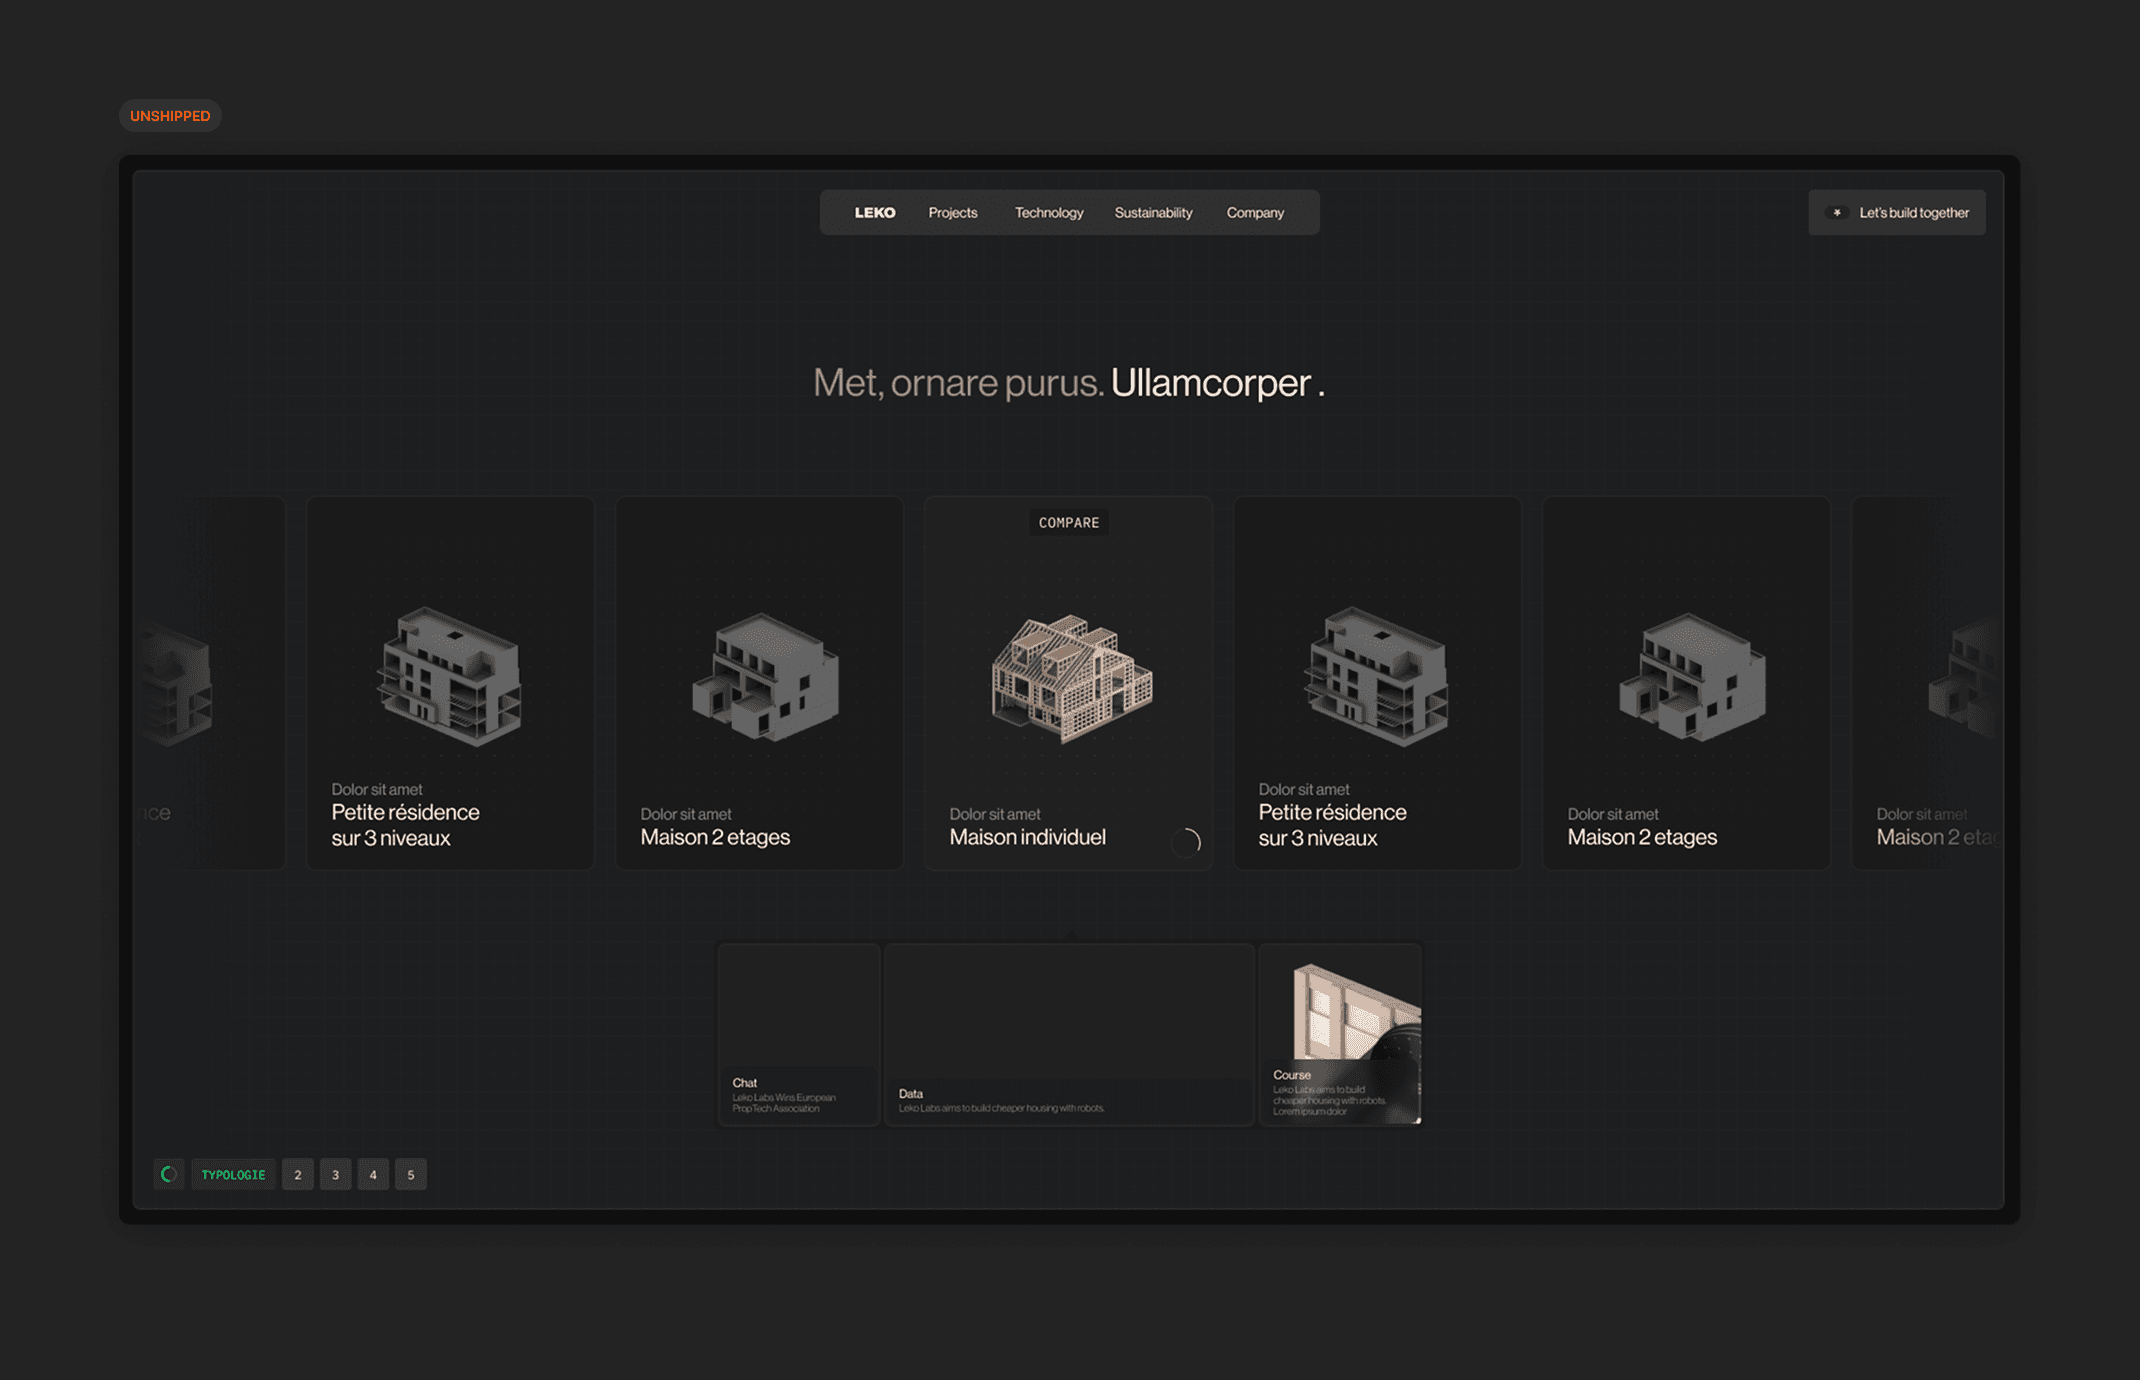The width and height of the screenshot is (2140, 1380).
Task: Click the circular loader icon on Maison individuel card
Action: (x=1186, y=842)
